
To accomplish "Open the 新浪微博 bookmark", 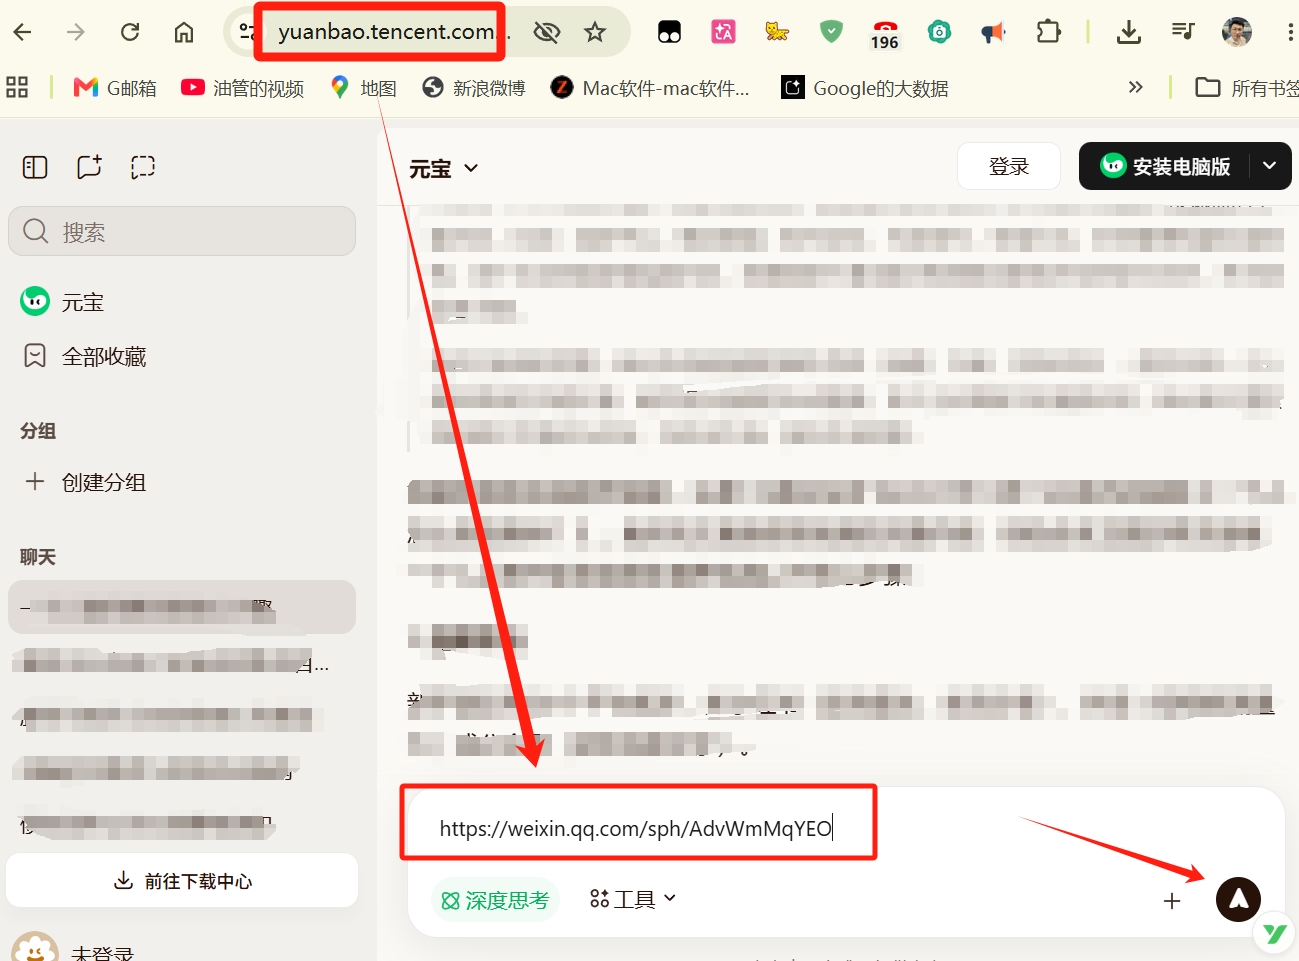I will click(474, 88).
